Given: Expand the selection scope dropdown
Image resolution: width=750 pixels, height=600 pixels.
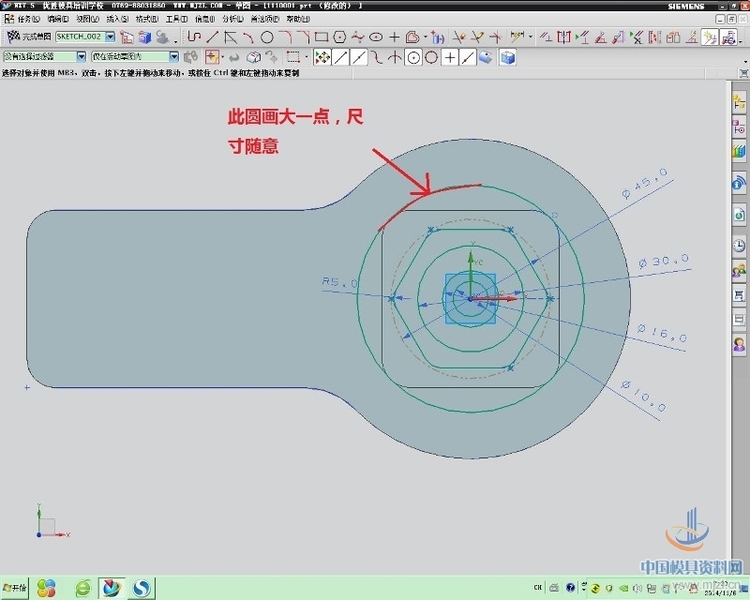Looking at the screenshot, I should tap(174, 58).
